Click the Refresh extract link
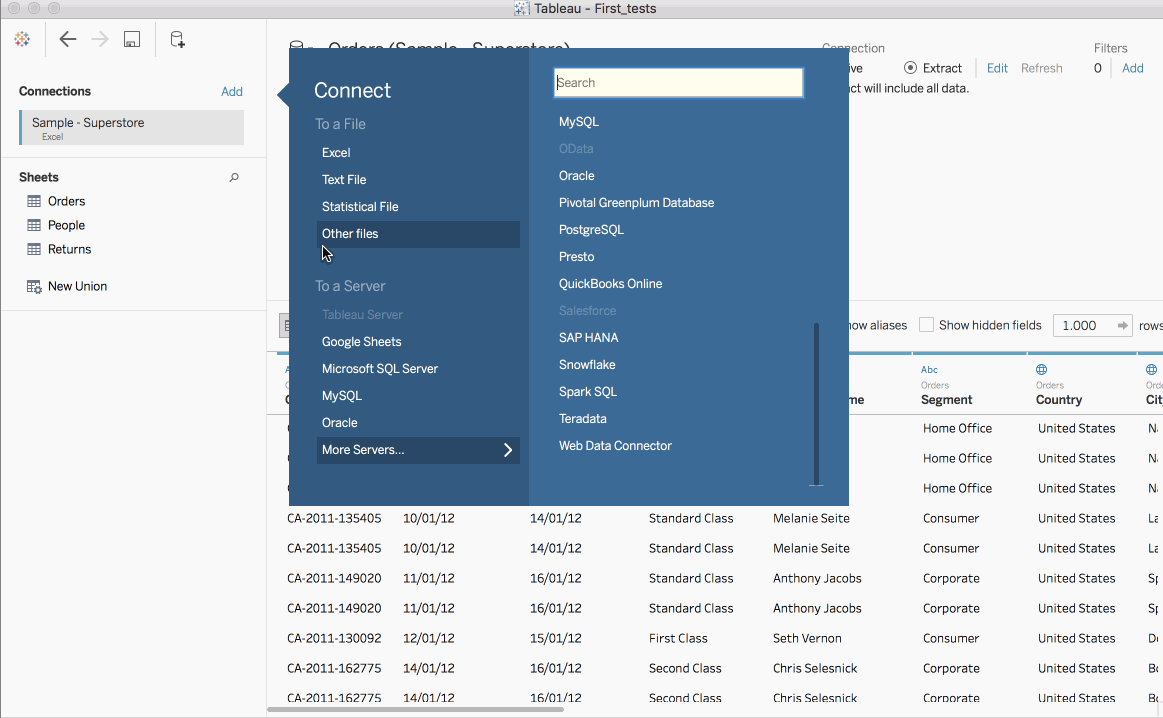Screen dimensions: 1163x718 1041,68
